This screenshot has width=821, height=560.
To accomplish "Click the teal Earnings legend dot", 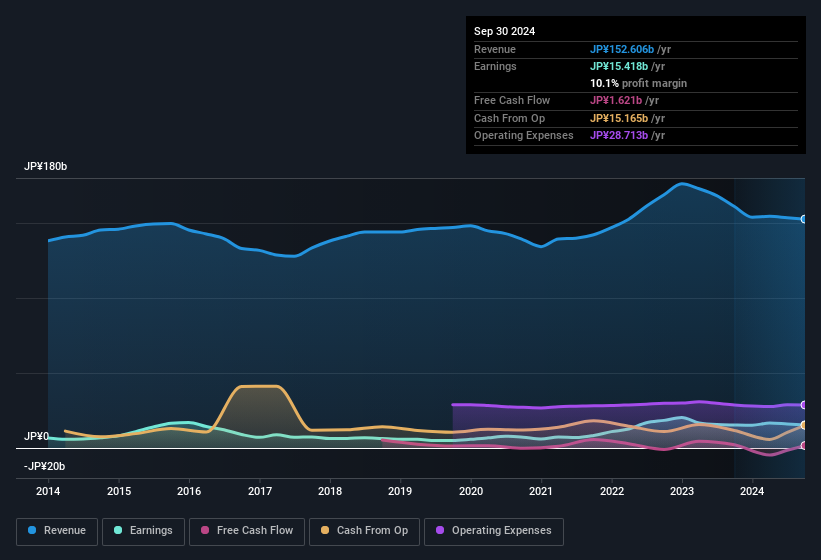I will click(119, 530).
